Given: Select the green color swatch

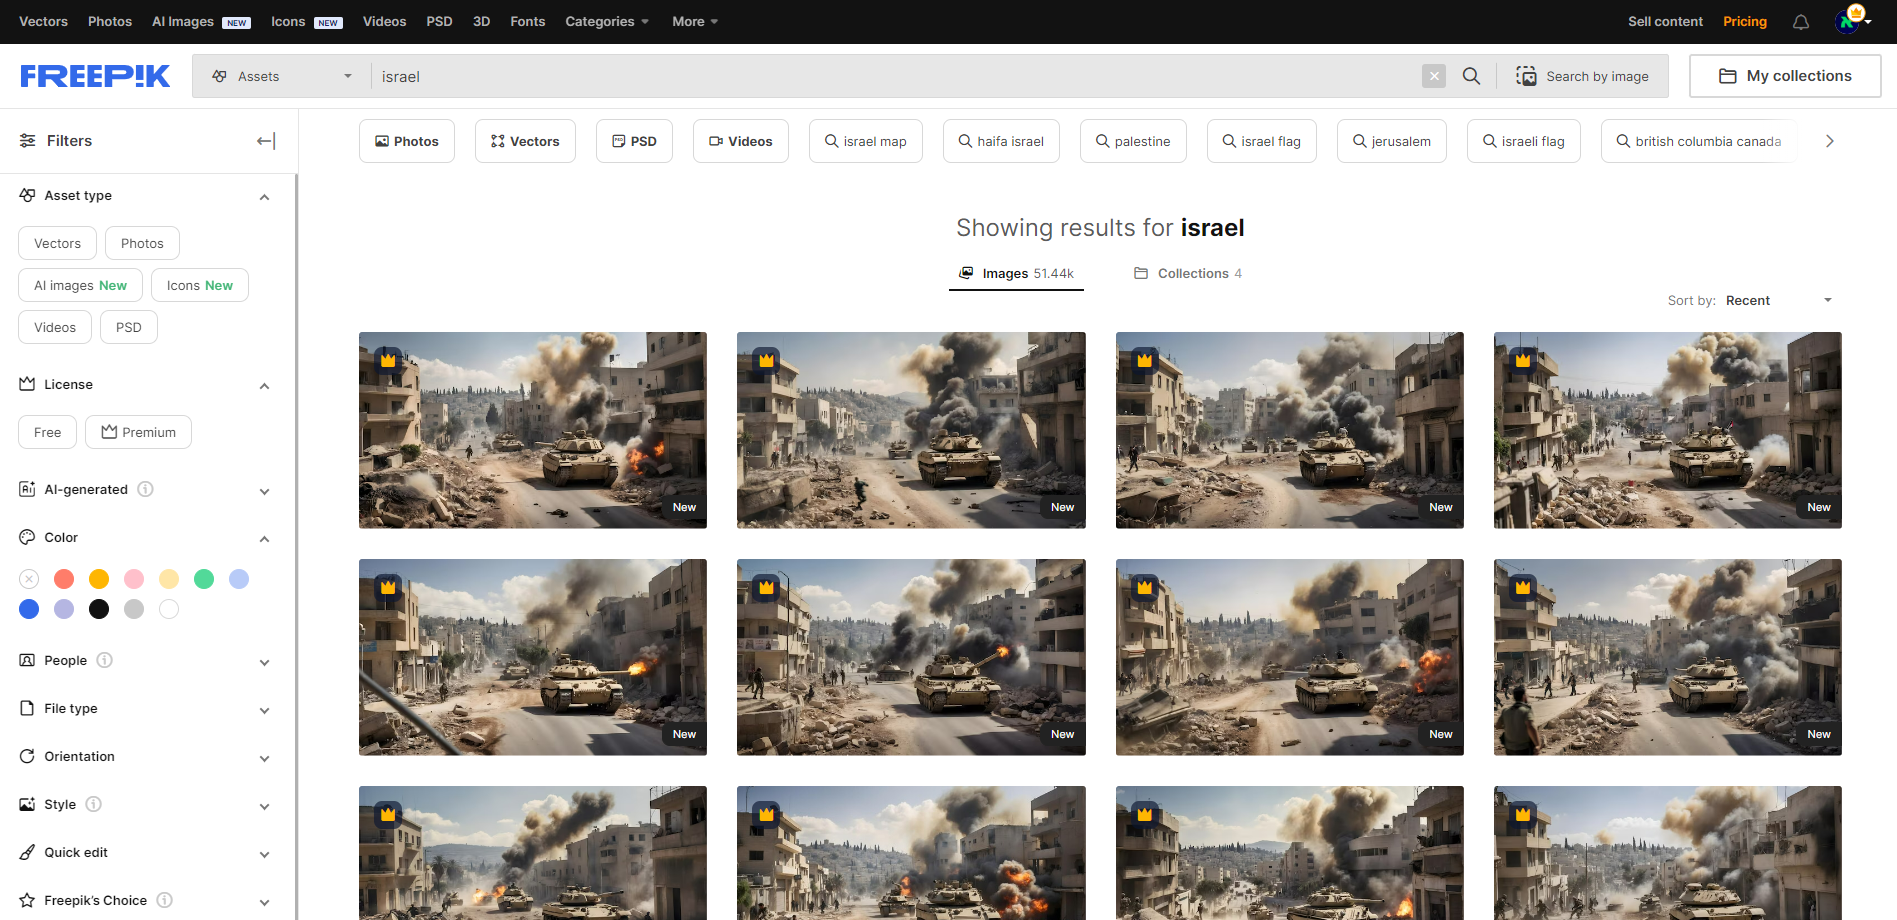Looking at the screenshot, I should pos(204,579).
